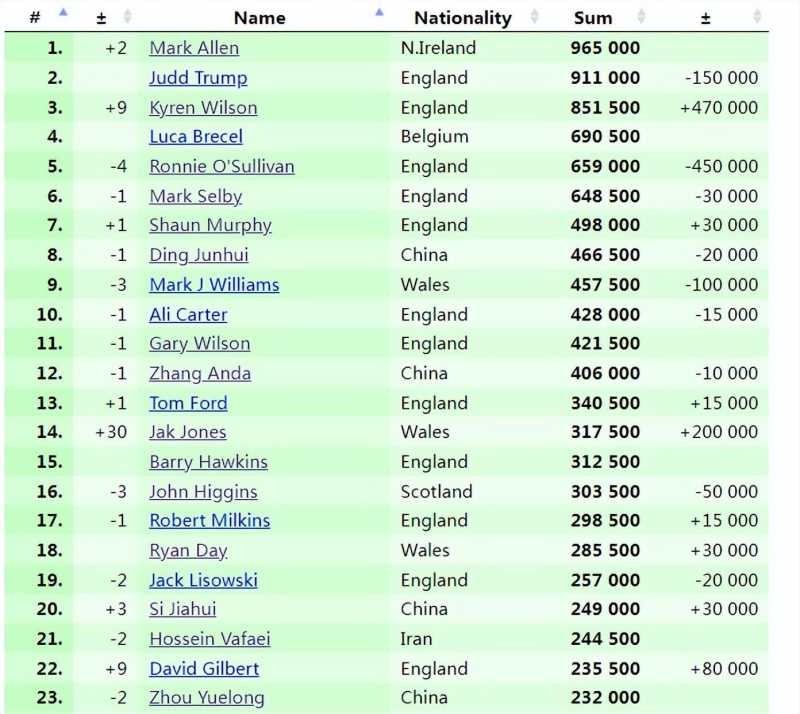Open the Si Jiahui link
Image resolution: width=800 pixels, height=714 pixels.
182,609
